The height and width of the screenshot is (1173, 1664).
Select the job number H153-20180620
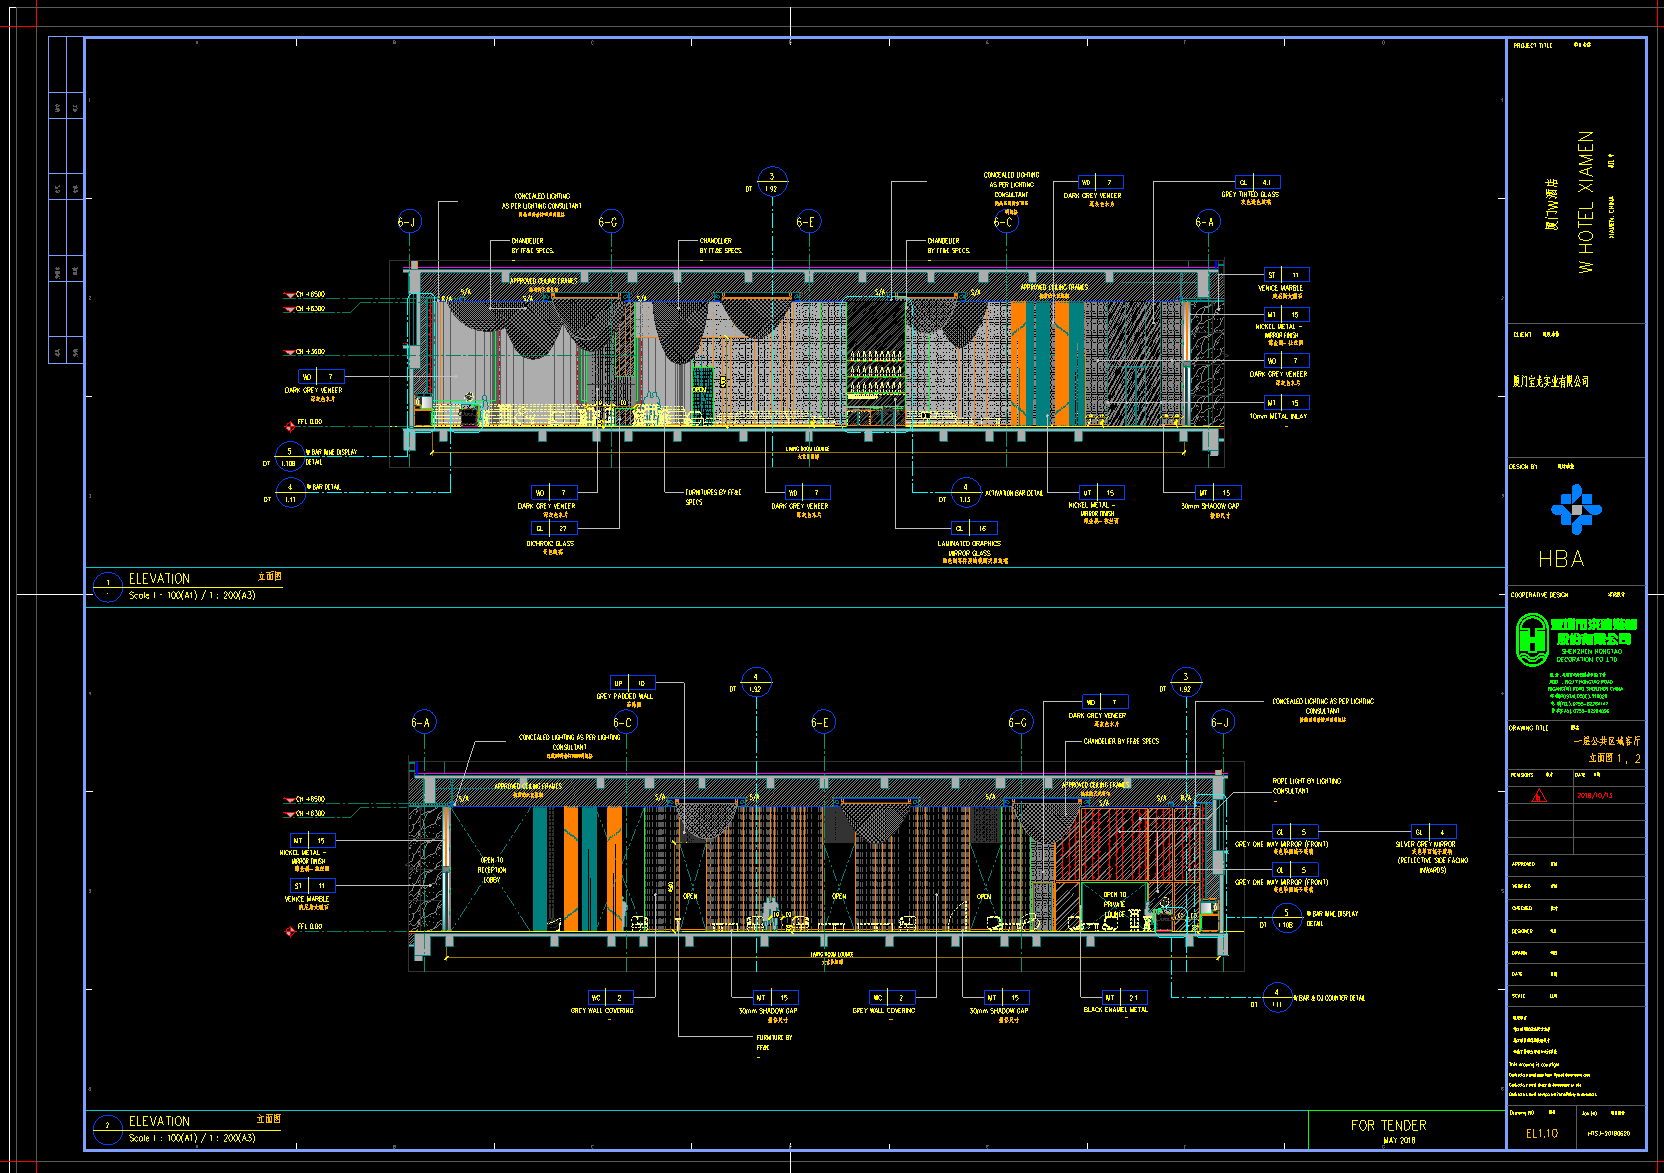(x=1609, y=1134)
